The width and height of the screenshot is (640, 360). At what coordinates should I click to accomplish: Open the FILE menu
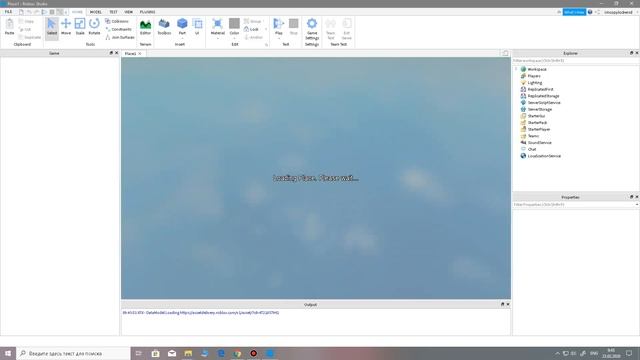point(8,12)
